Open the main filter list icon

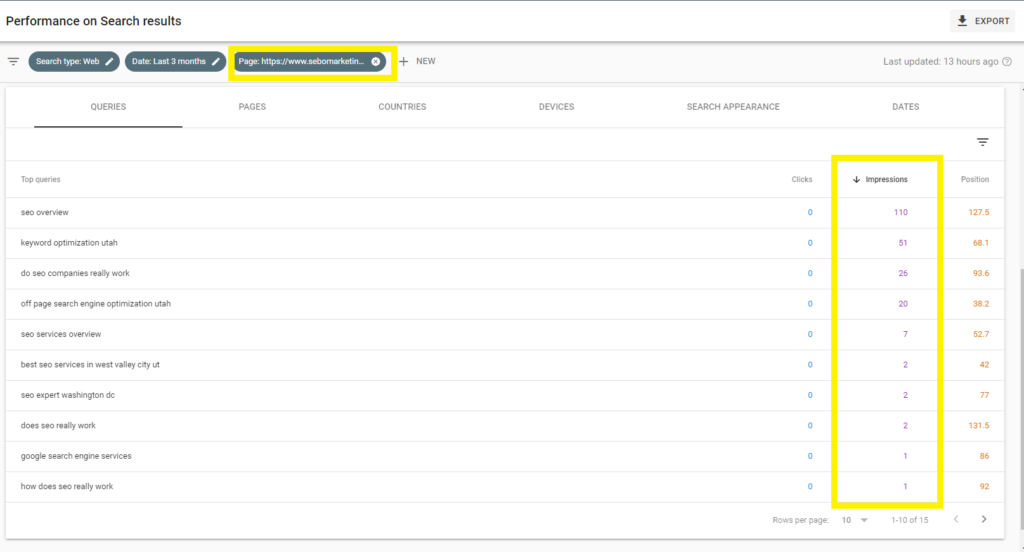tap(13, 61)
